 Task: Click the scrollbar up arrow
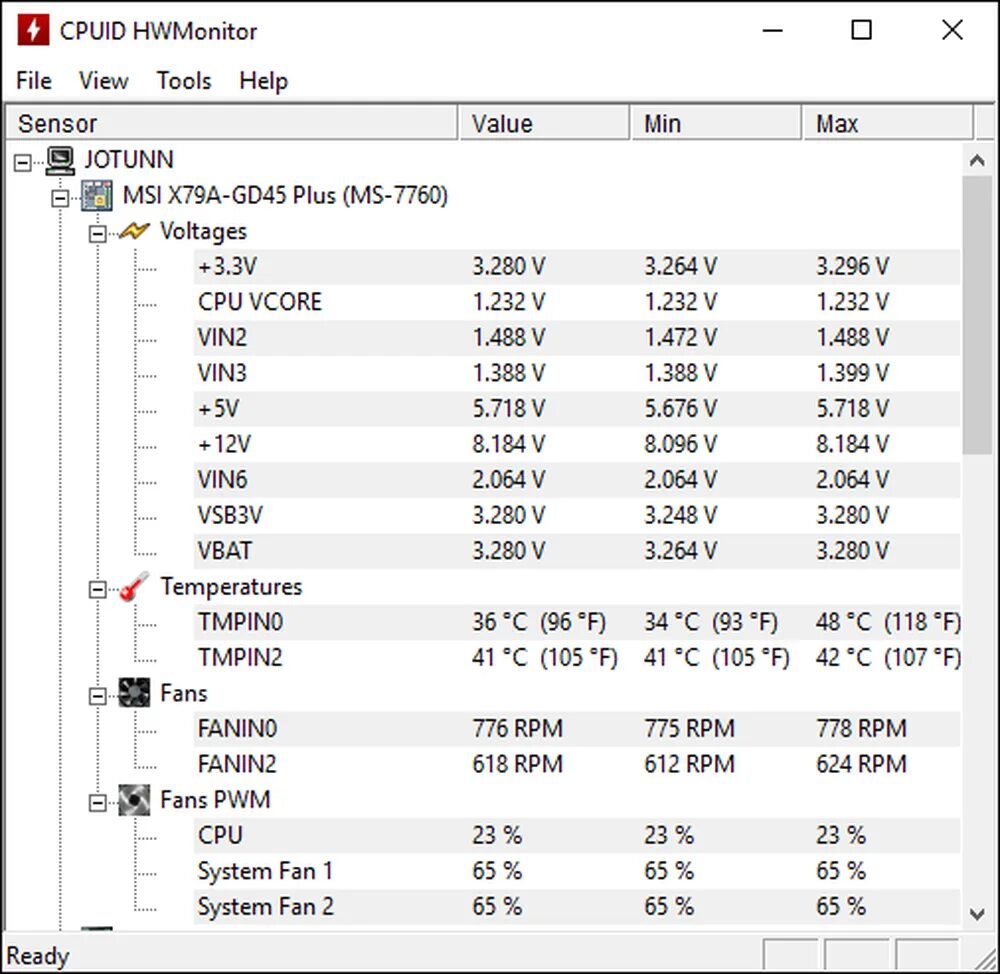click(x=977, y=159)
